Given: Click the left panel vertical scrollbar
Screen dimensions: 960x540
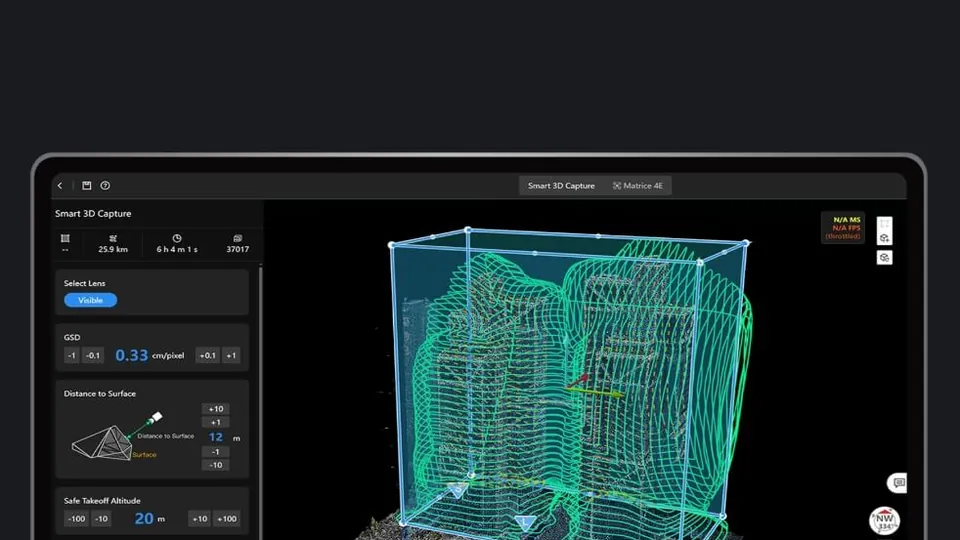Looking at the screenshot, I should [x=260, y=401].
